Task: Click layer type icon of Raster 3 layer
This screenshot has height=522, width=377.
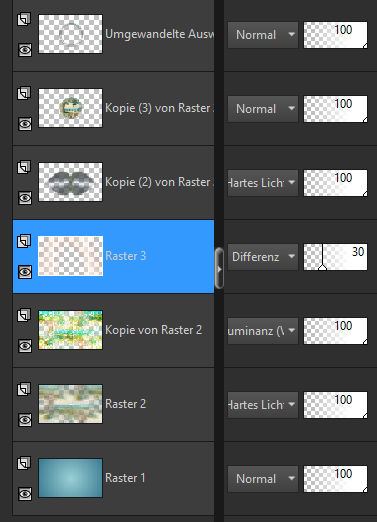Action: coord(24,241)
